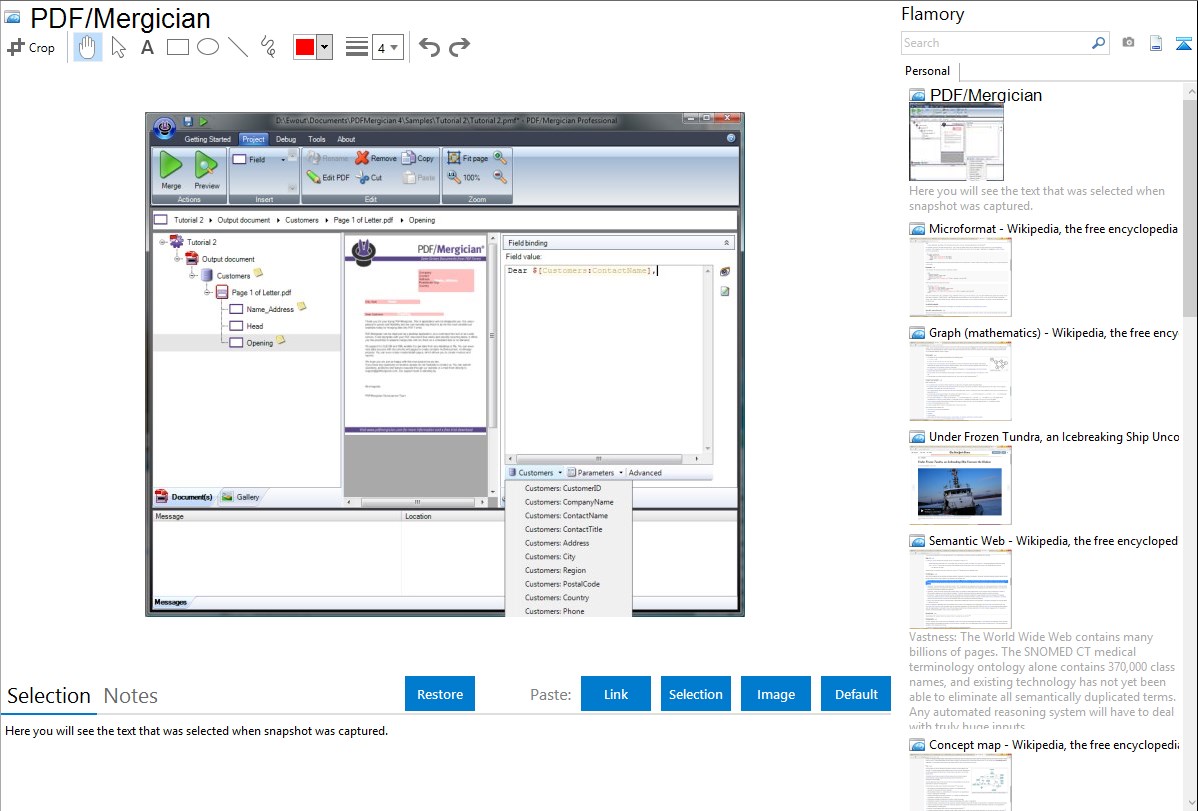The height and width of the screenshot is (811, 1198).
Task: Click the Default paste button
Action: pyautogui.click(x=856, y=694)
